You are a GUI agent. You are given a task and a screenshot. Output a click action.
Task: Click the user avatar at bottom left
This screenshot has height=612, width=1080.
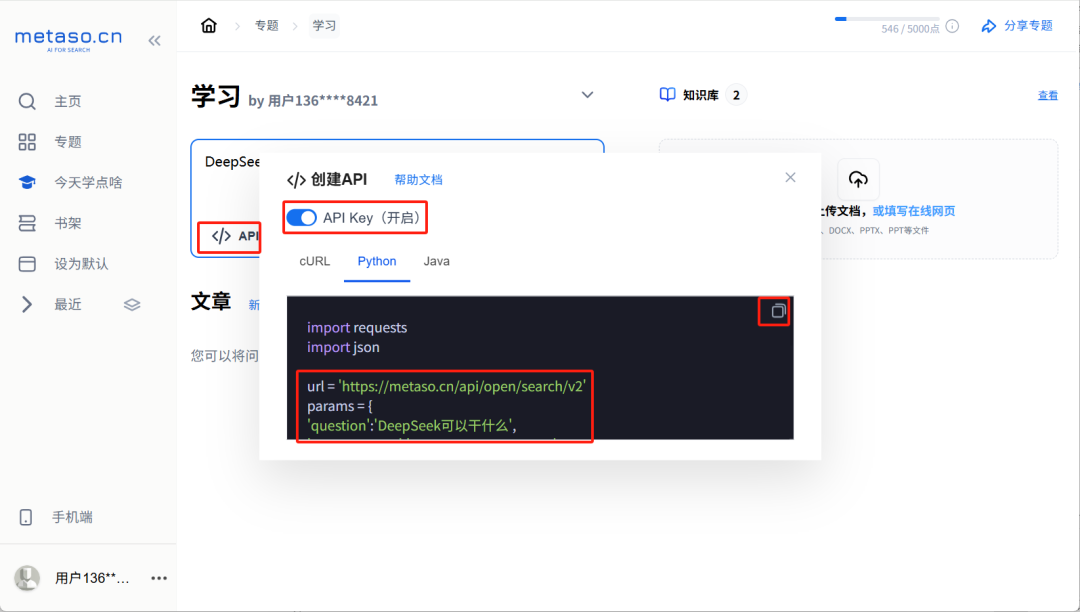coord(28,578)
